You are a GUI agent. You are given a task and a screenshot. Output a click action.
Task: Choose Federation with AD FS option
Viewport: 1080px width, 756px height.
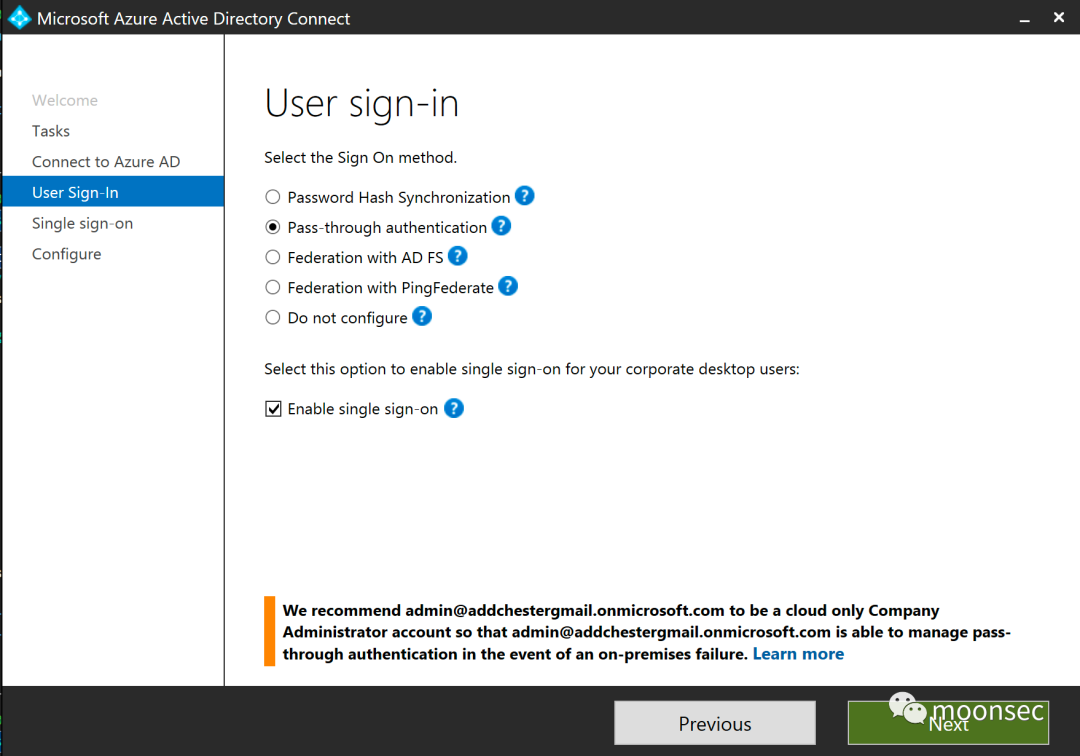coord(273,258)
